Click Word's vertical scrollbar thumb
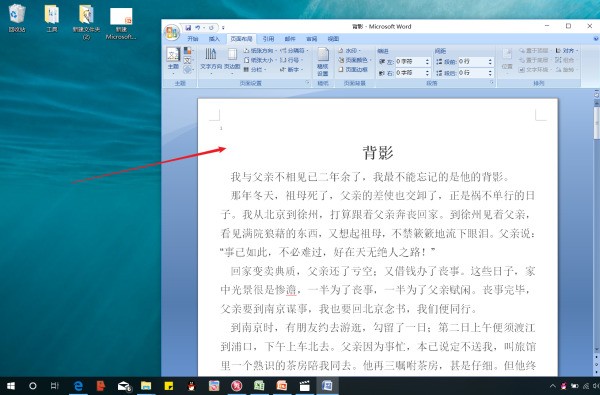The width and height of the screenshot is (600, 395). 597,122
